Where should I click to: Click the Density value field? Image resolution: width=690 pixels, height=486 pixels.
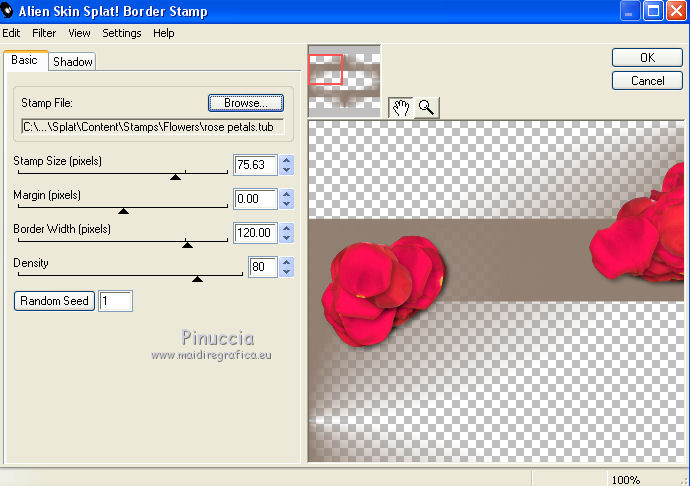coord(263,267)
